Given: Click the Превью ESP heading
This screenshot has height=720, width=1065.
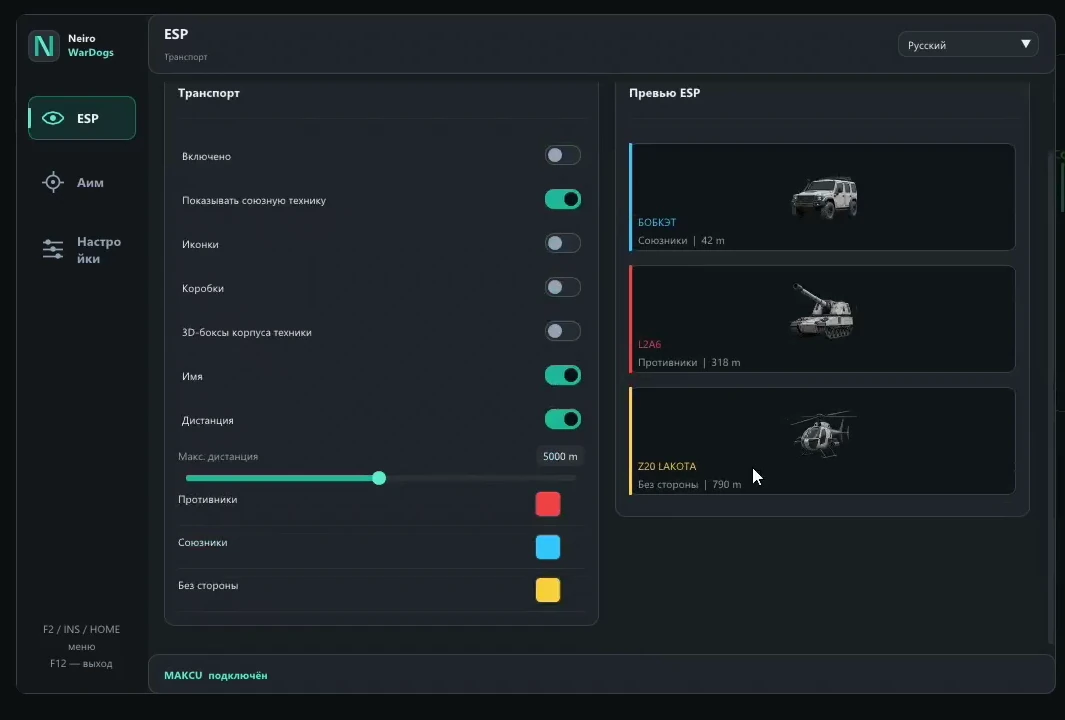Looking at the screenshot, I should coord(664,93).
